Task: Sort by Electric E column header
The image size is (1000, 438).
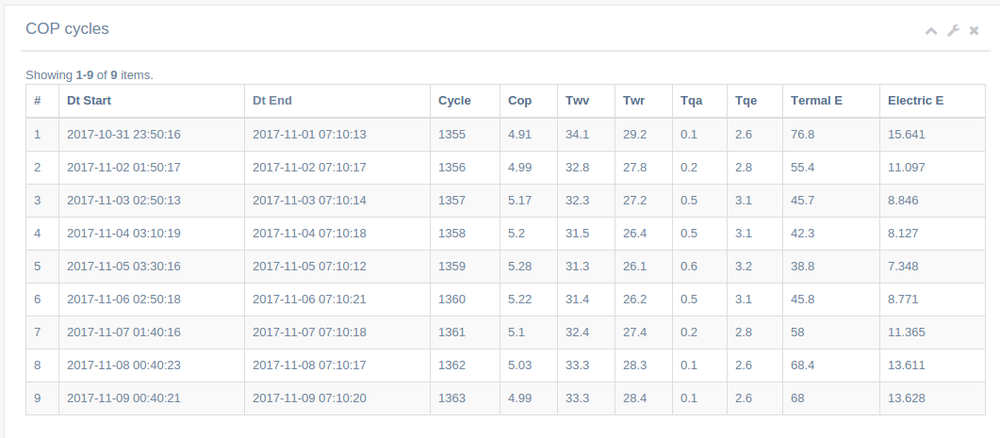Action: pyautogui.click(x=915, y=101)
